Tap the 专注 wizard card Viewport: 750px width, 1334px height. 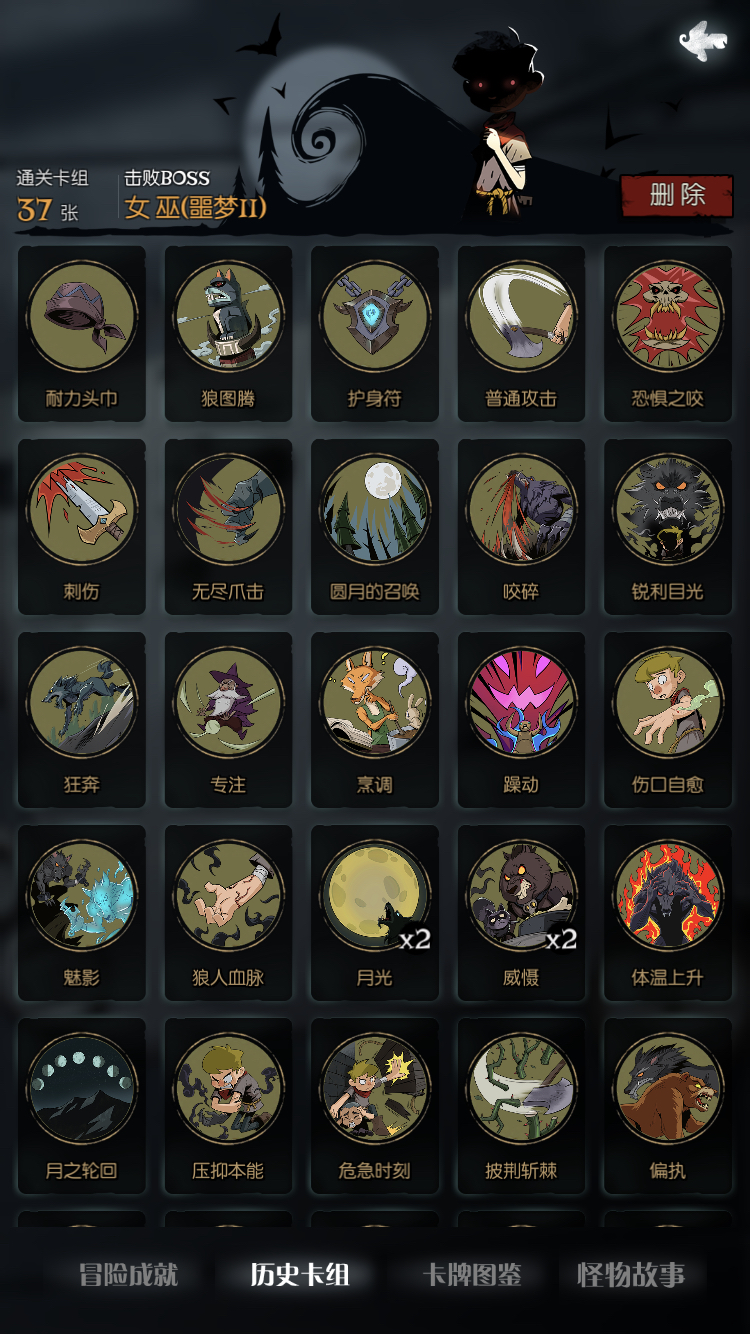point(228,720)
